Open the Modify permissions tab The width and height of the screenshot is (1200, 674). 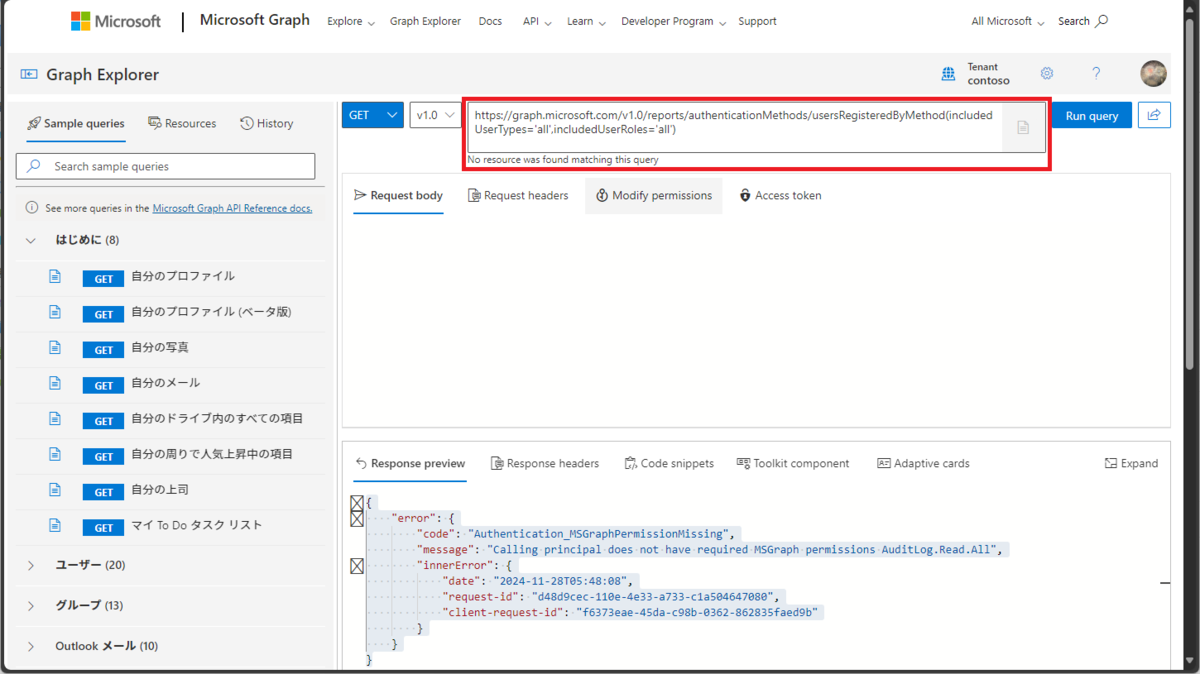coord(654,196)
